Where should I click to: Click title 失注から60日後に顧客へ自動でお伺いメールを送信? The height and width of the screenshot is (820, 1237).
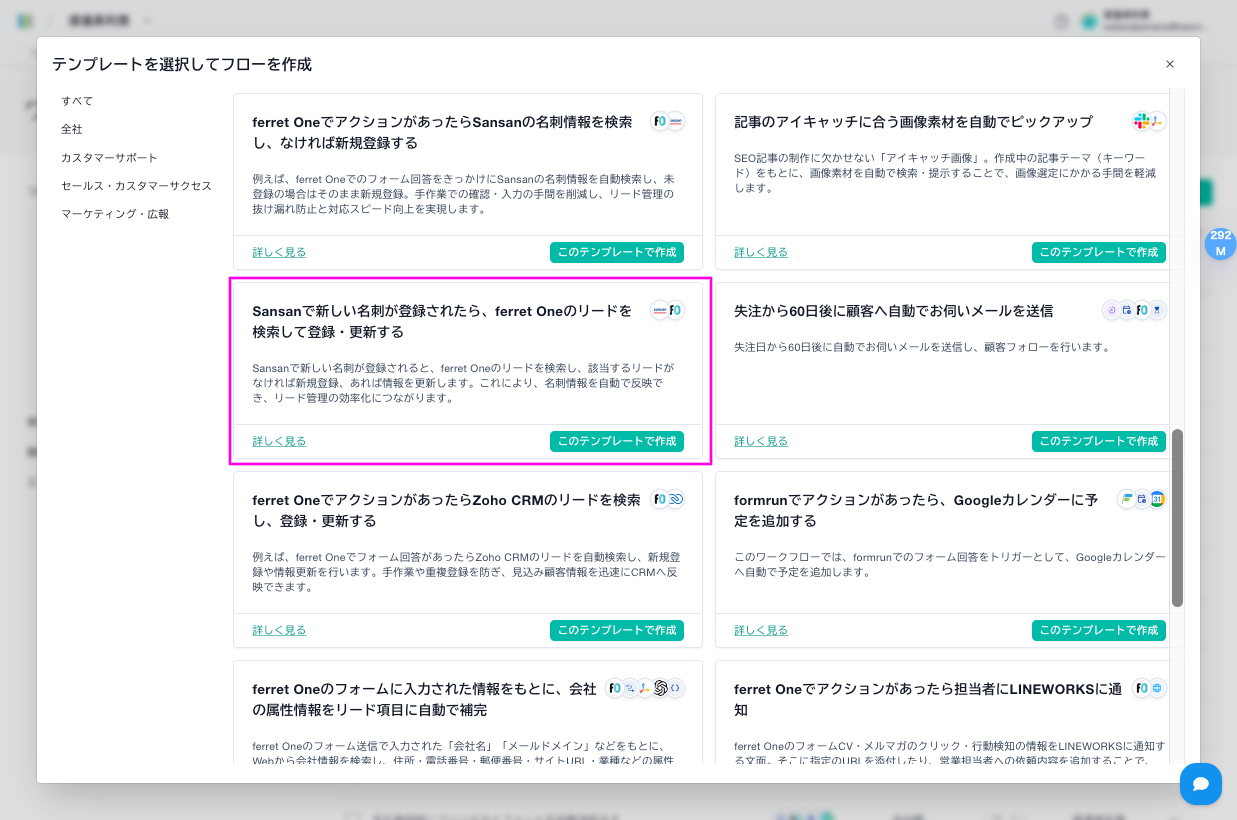893,311
